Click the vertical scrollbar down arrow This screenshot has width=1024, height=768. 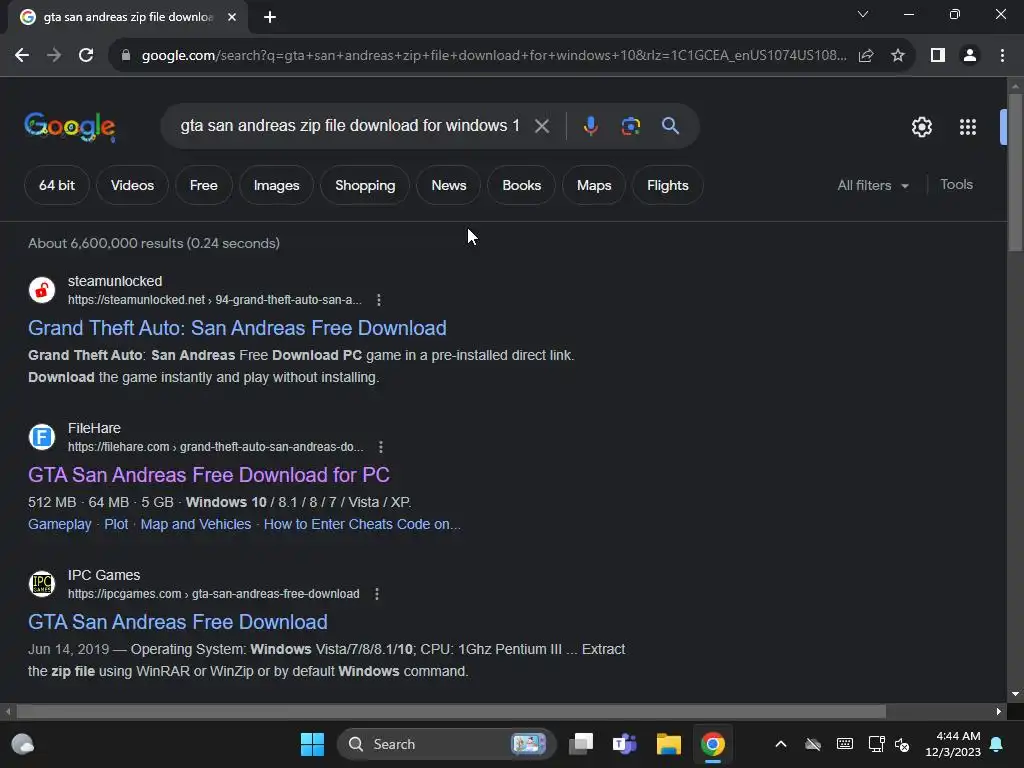[1015, 694]
